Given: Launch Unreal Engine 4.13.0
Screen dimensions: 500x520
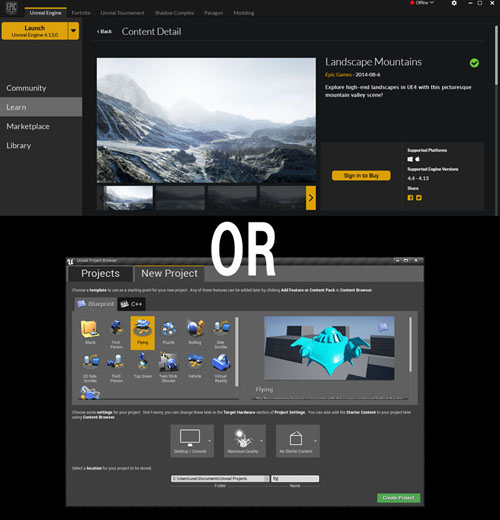Looking at the screenshot, I should tap(35, 31).
